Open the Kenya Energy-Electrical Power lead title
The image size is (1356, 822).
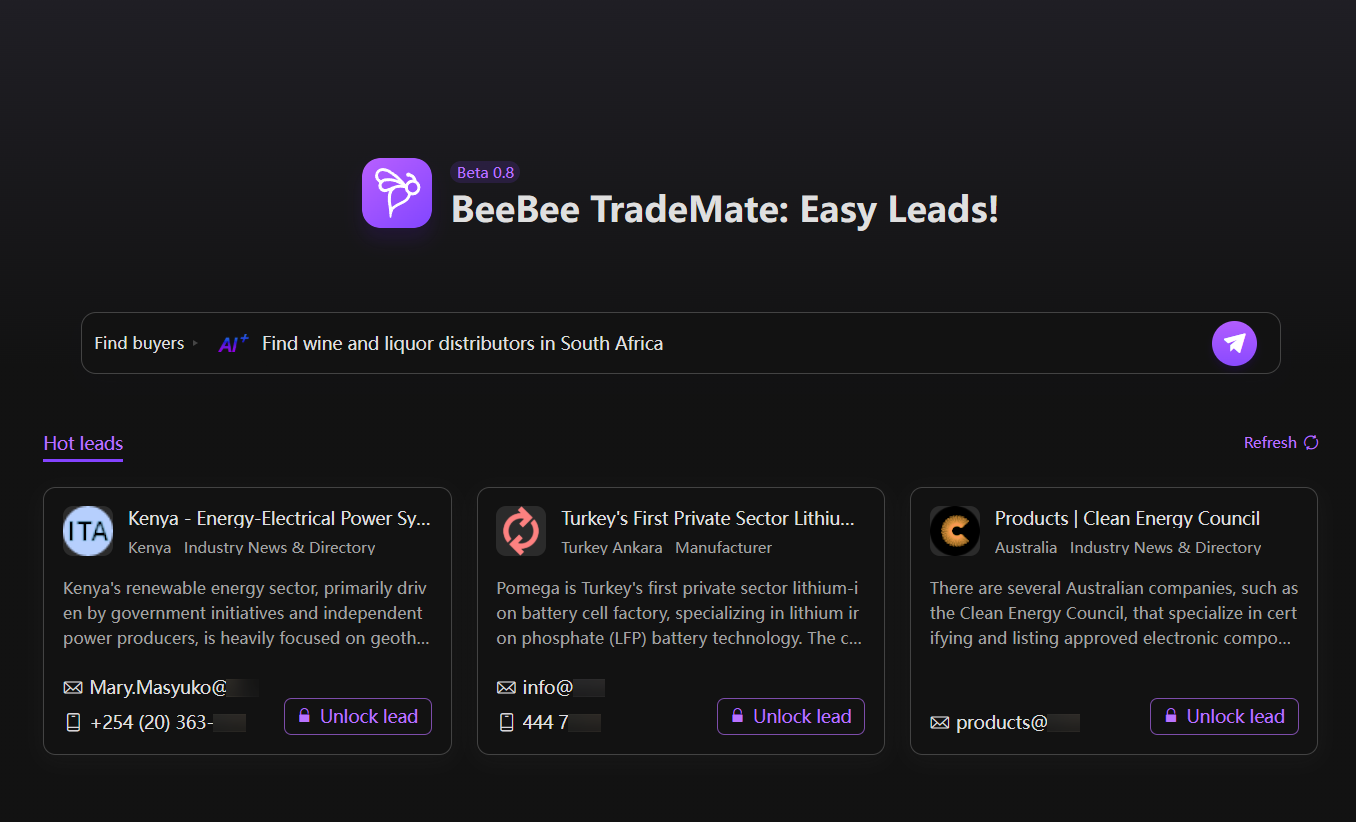pyautogui.click(x=279, y=518)
